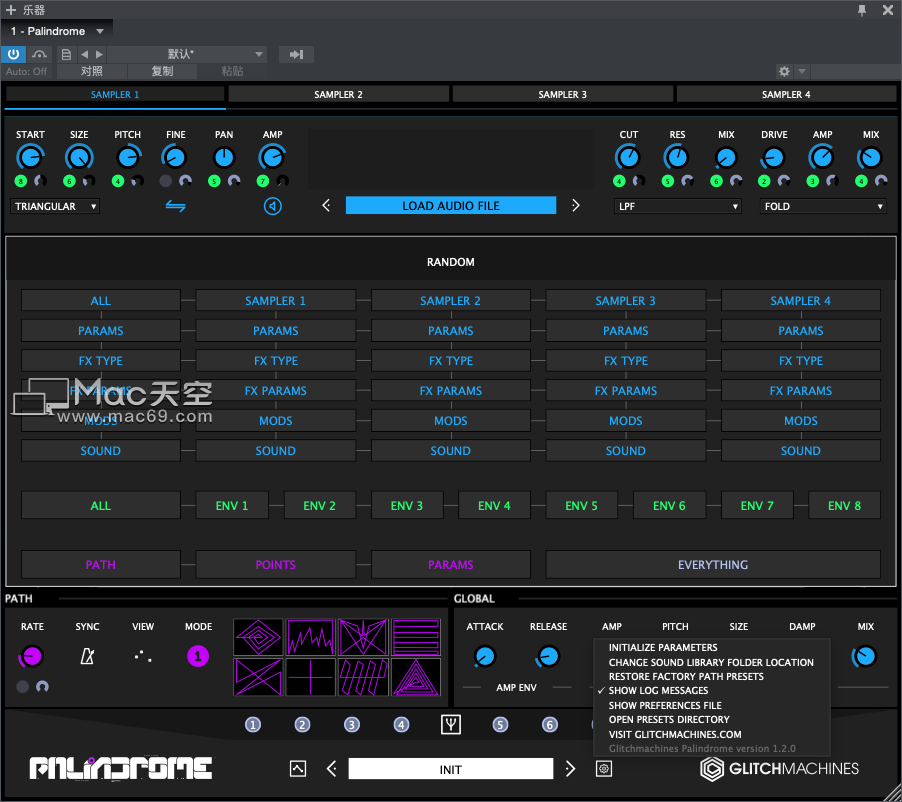Screen dimensions: 902x802
Task: Click the host gear settings icon
Action: click(x=784, y=71)
